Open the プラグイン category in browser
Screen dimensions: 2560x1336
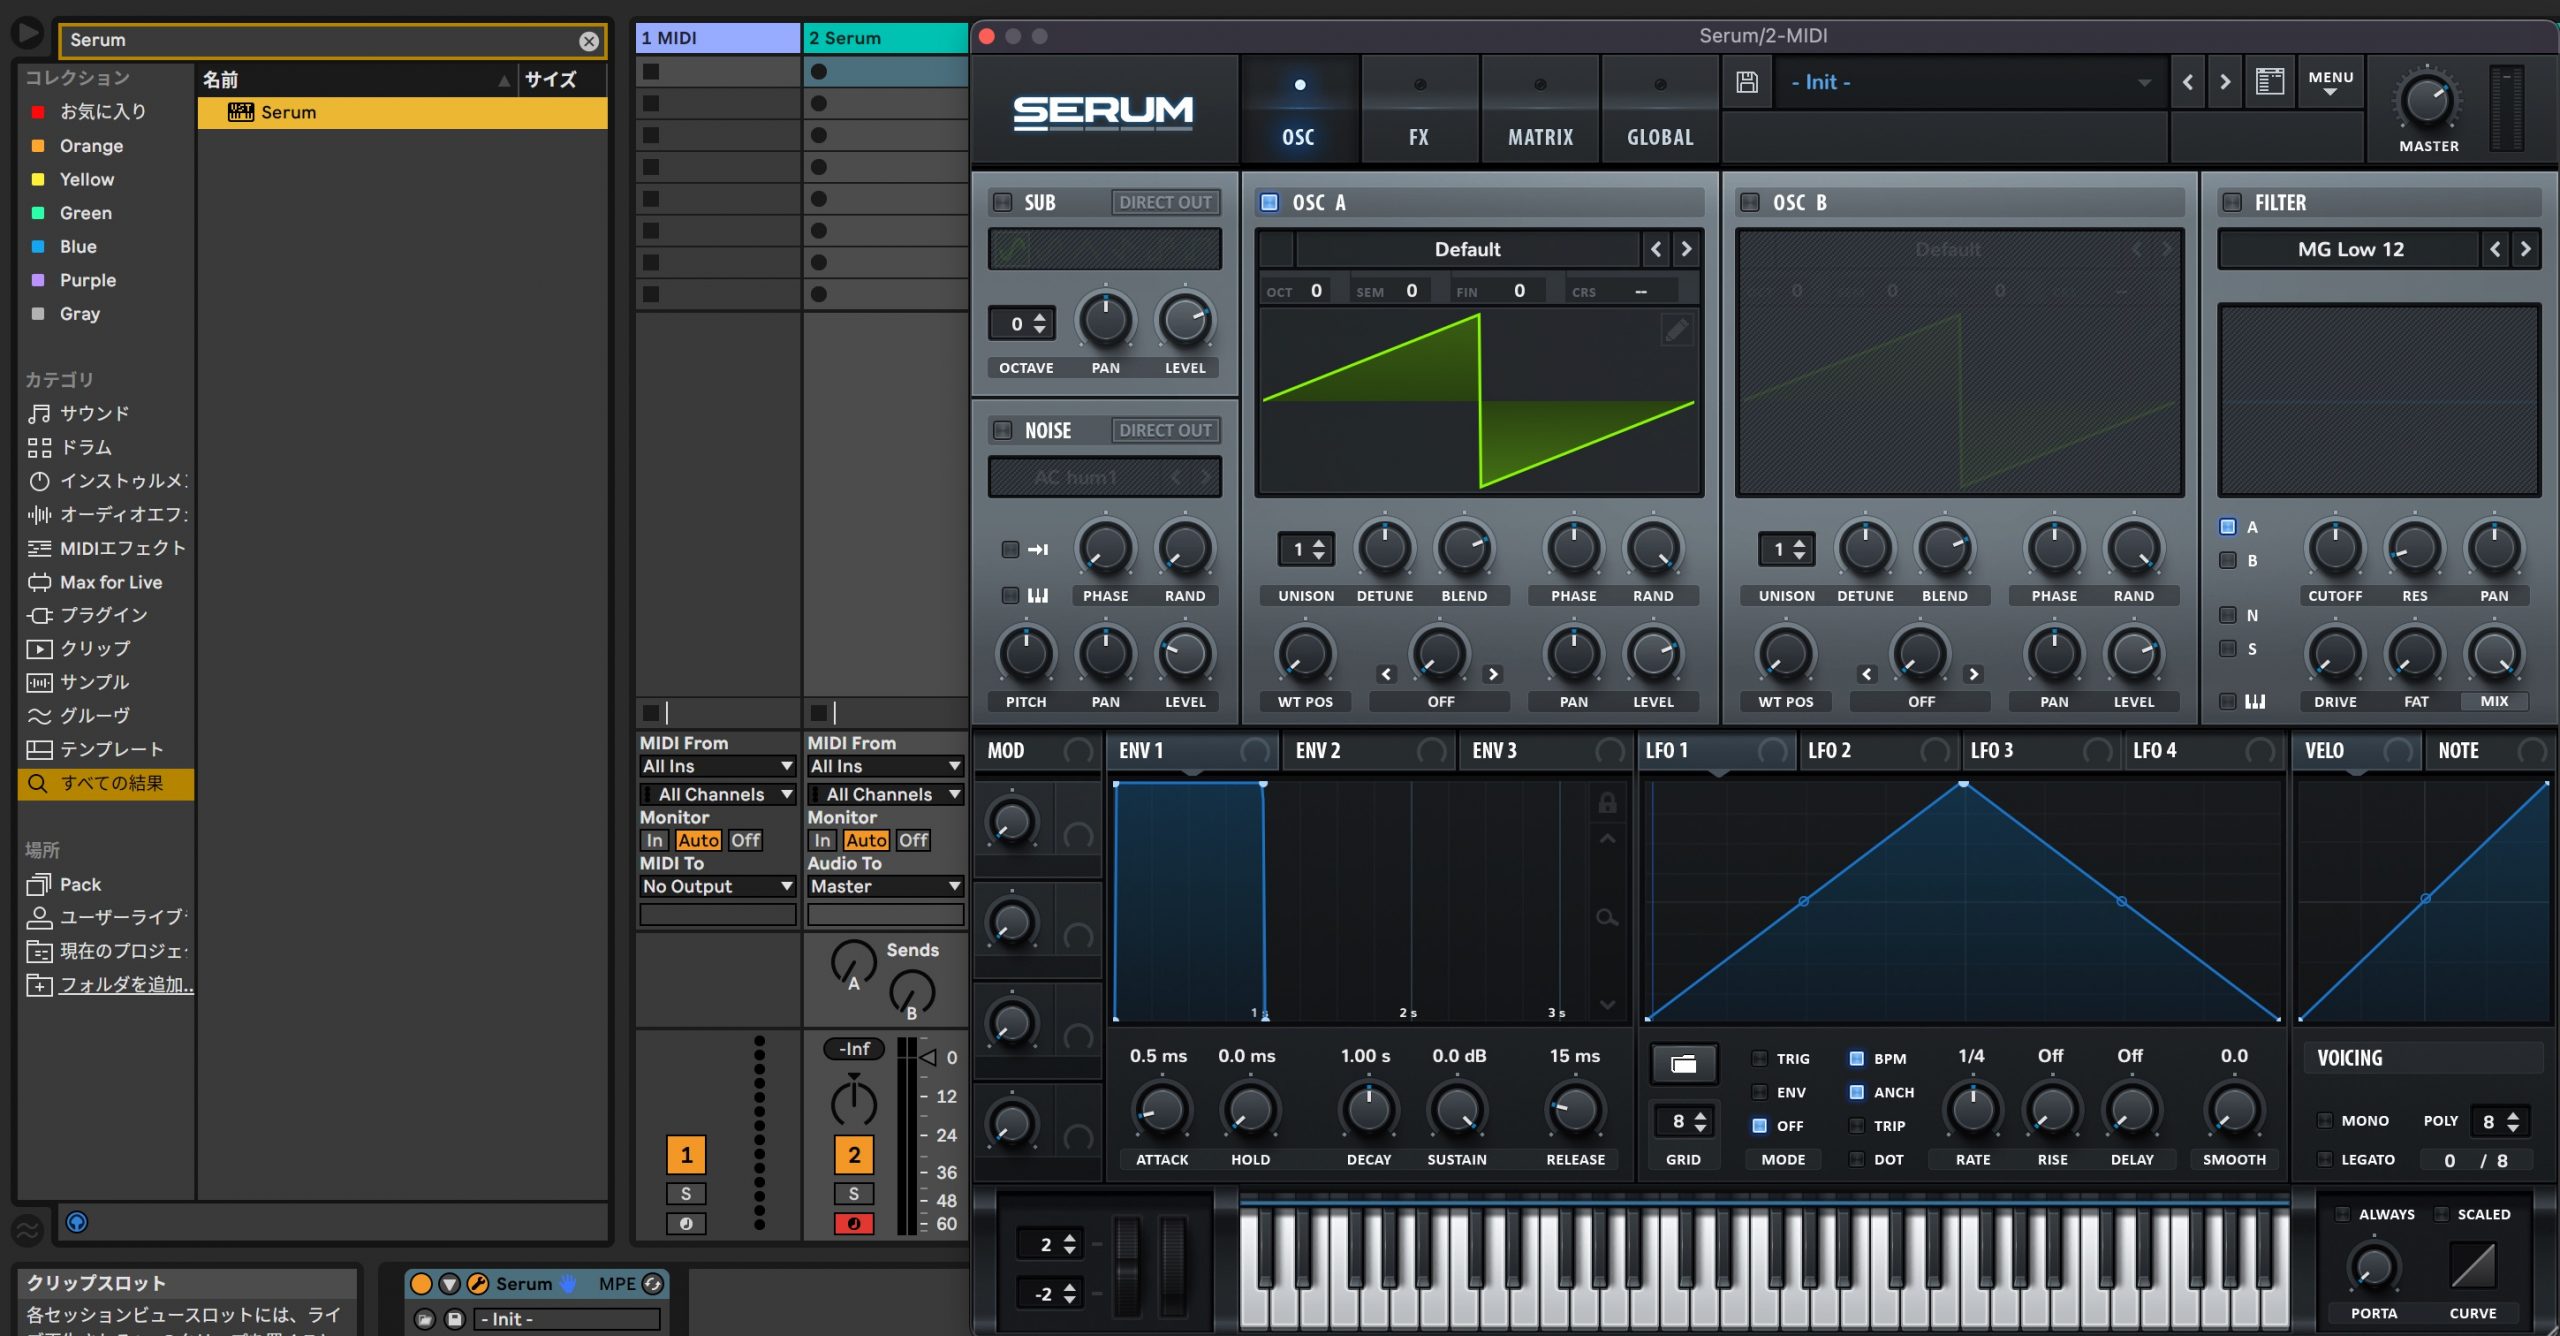[x=88, y=615]
